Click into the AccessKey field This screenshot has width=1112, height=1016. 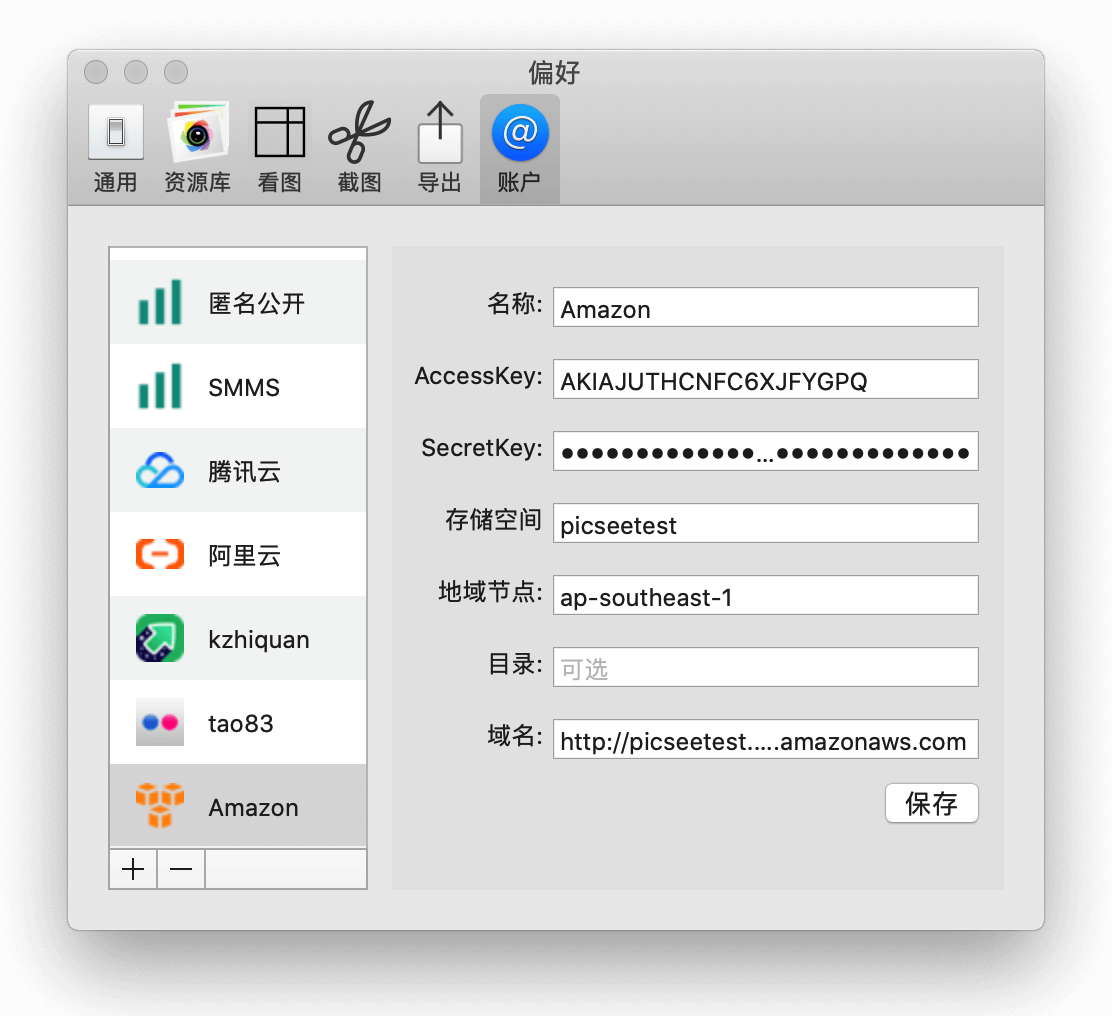[x=766, y=379]
